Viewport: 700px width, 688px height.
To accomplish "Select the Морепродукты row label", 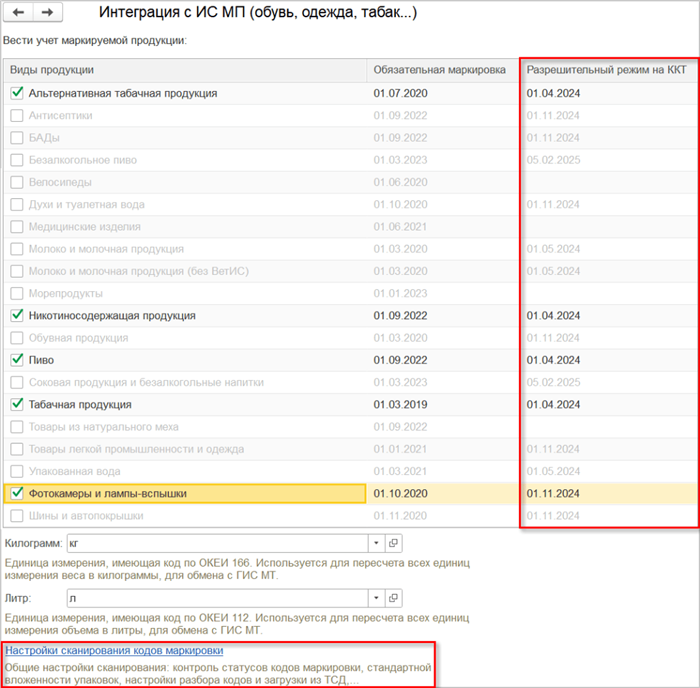I will coord(66,293).
